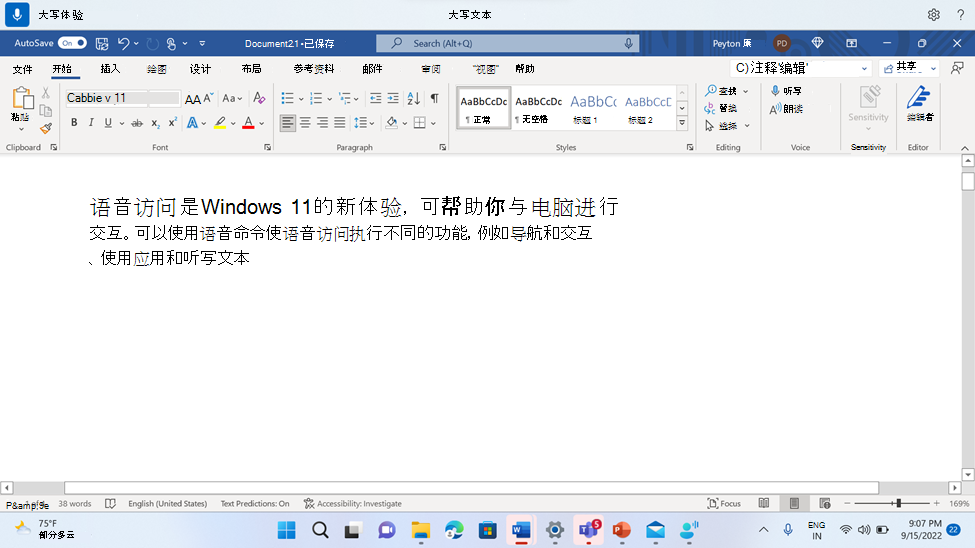Open the font color dropdown arrow
This screenshot has height=548, width=975.
point(262,123)
